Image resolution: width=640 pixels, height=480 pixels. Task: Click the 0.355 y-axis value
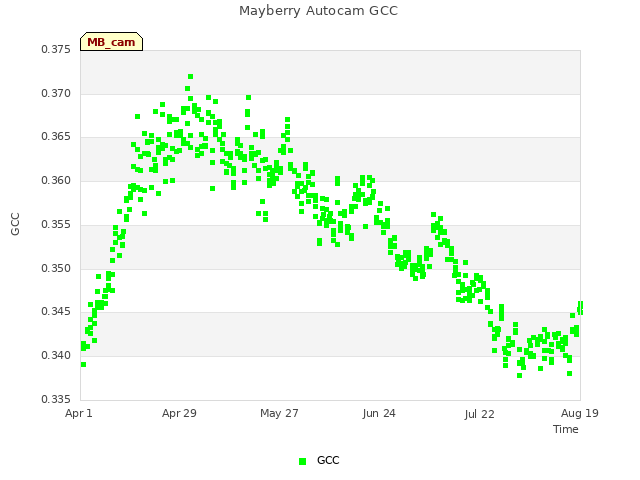tap(56, 224)
